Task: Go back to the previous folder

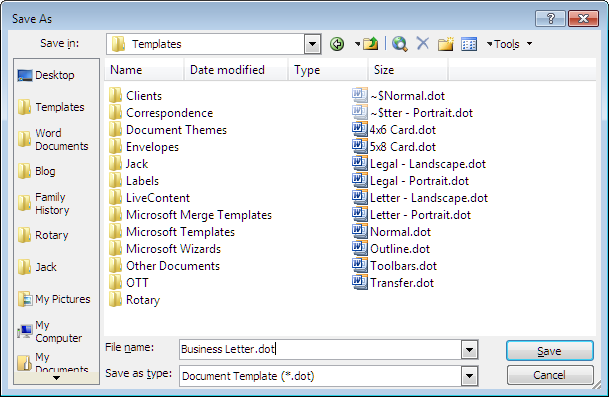Action: tap(337, 44)
